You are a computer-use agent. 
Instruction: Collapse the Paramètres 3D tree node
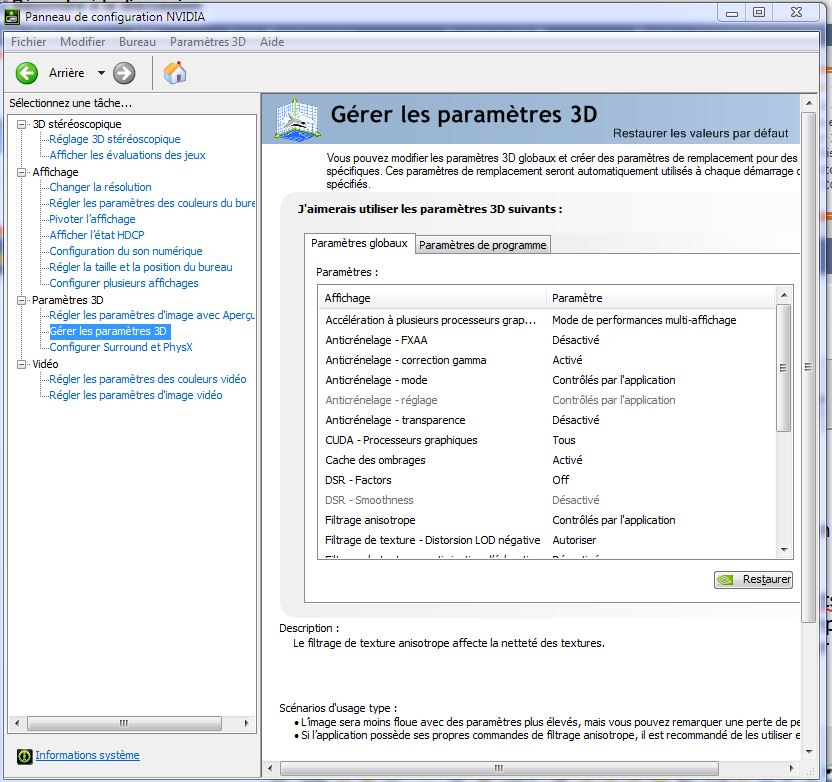22,300
